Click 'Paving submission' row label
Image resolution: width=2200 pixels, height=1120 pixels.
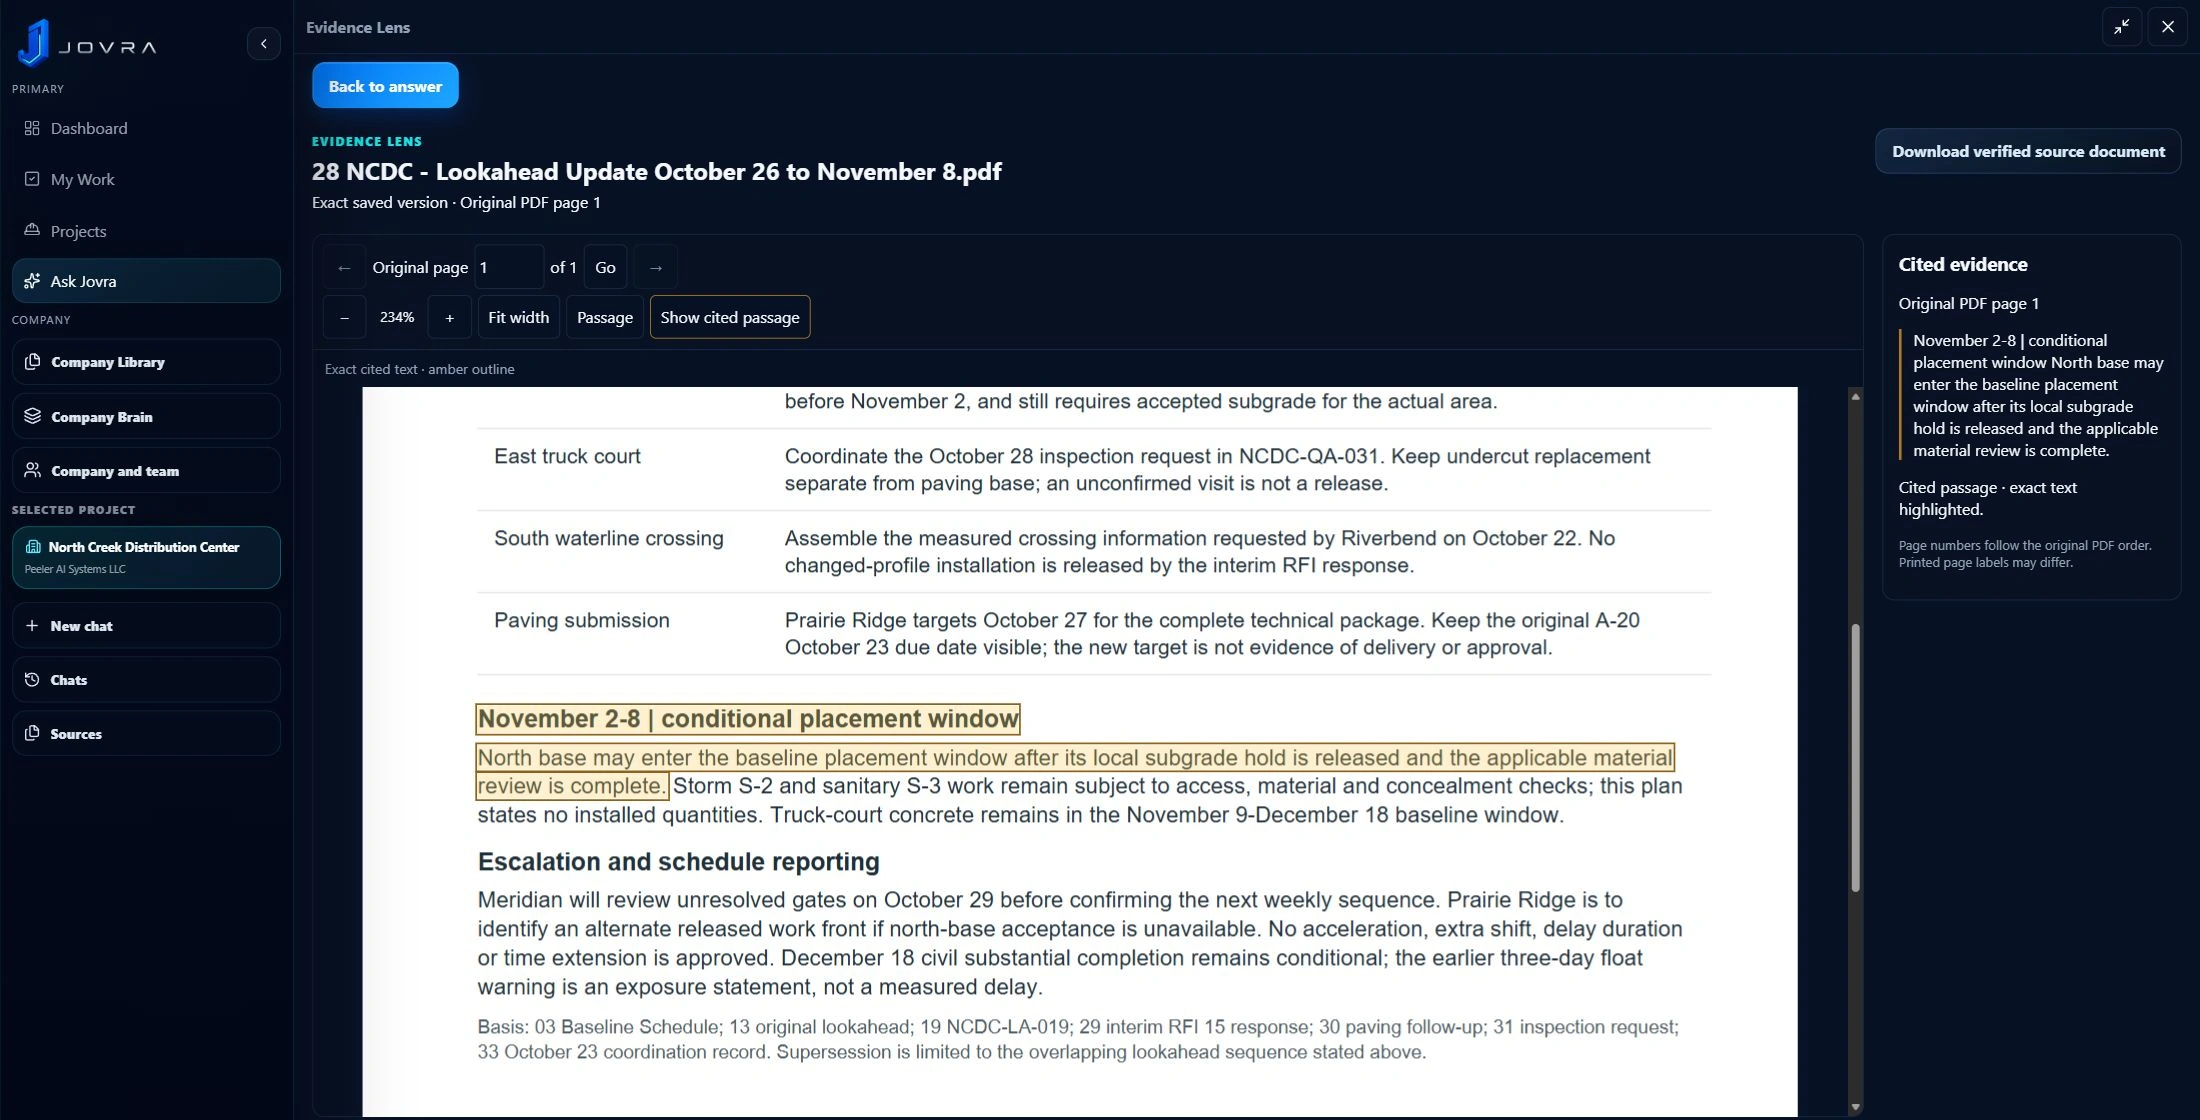tap(582, 620)
